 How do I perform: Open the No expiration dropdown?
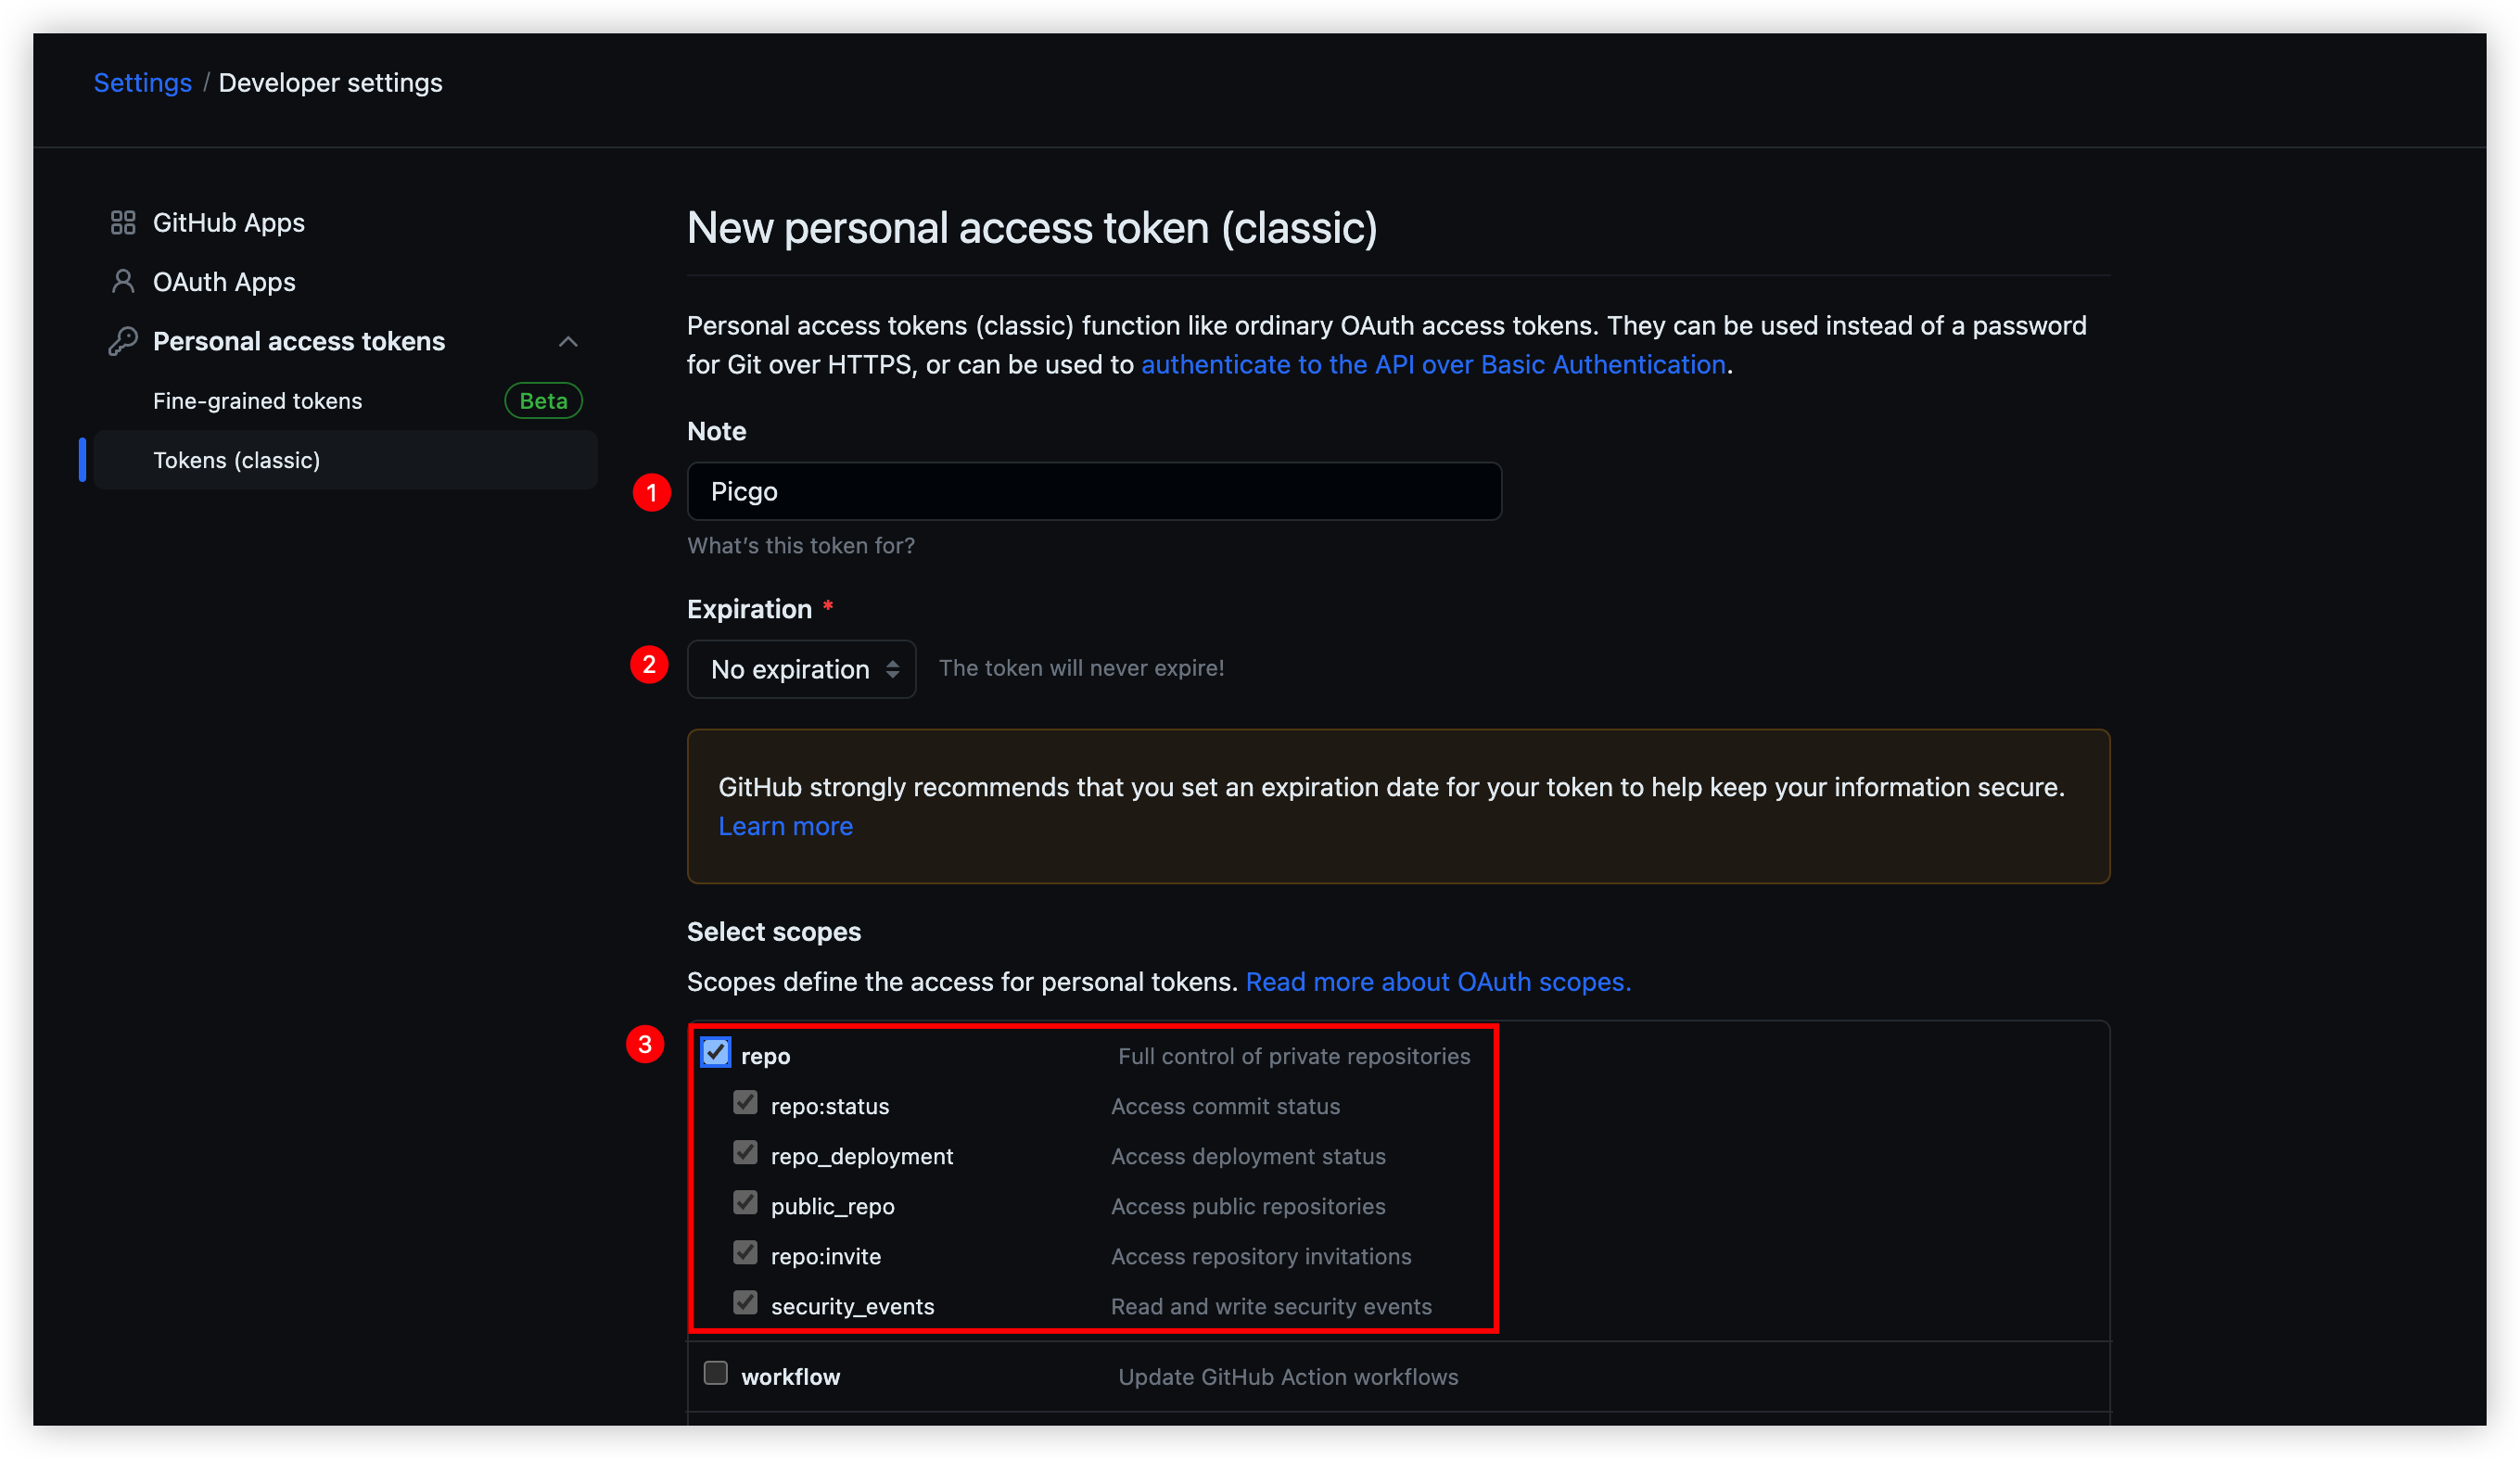(x=801, y=669)
